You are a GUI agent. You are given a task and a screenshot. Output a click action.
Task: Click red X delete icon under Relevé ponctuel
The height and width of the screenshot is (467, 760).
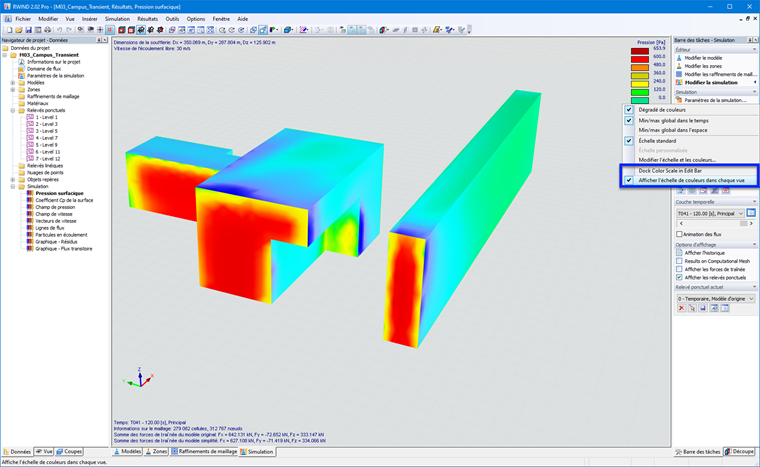pos(681,308)
